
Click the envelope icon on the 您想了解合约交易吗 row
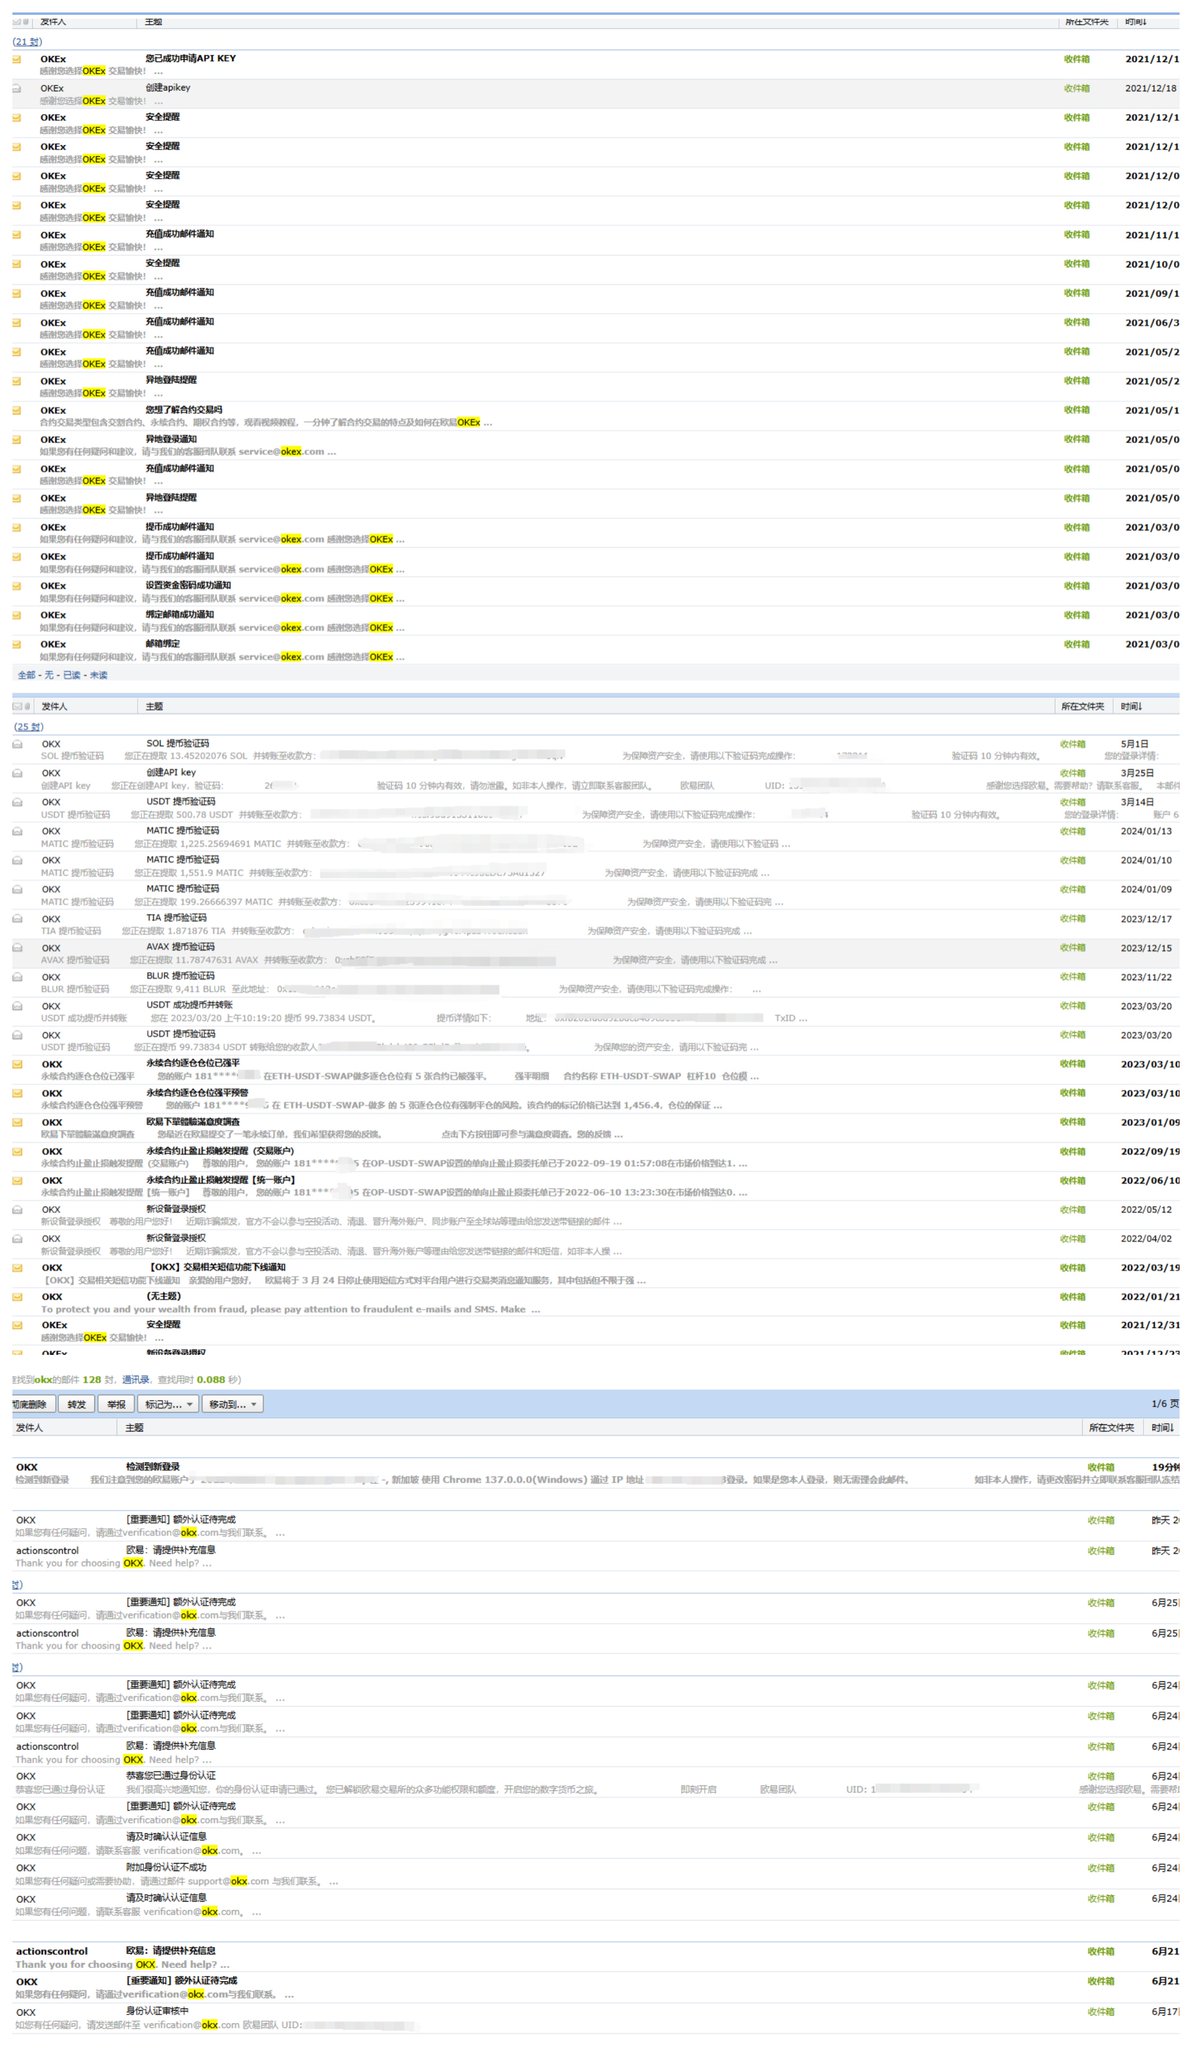click(16, 410)
